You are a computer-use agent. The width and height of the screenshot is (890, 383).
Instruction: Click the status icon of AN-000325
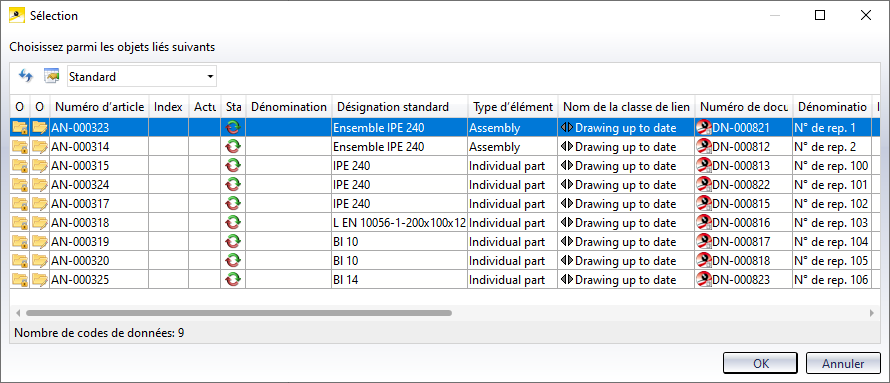pyautogui.click(x=233, y=279)
